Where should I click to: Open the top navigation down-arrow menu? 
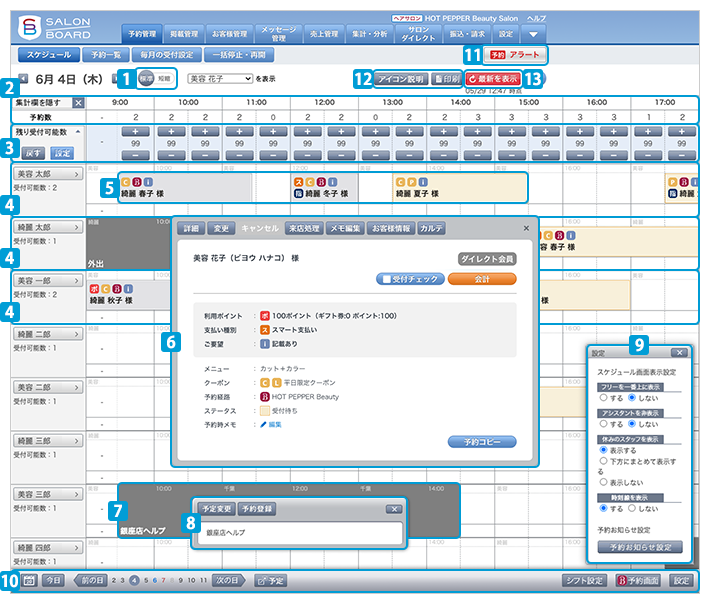[533, 34]
